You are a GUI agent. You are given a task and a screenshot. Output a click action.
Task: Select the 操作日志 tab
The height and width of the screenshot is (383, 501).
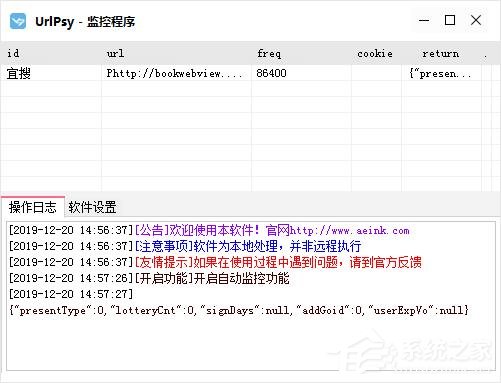tap(32, 207)
